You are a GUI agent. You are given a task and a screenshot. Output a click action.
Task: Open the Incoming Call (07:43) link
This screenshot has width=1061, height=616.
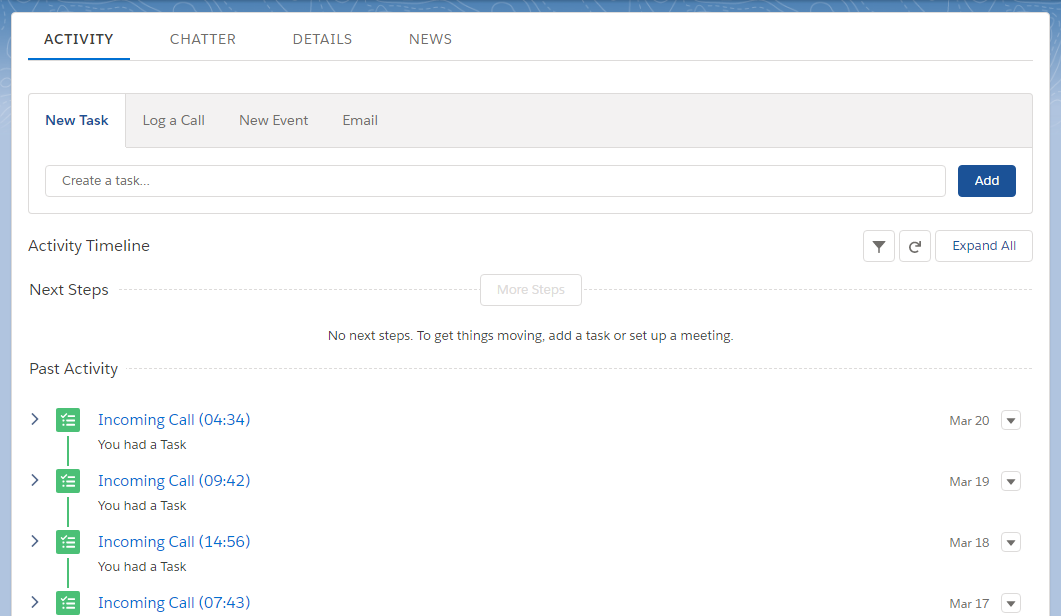(174, 602)
